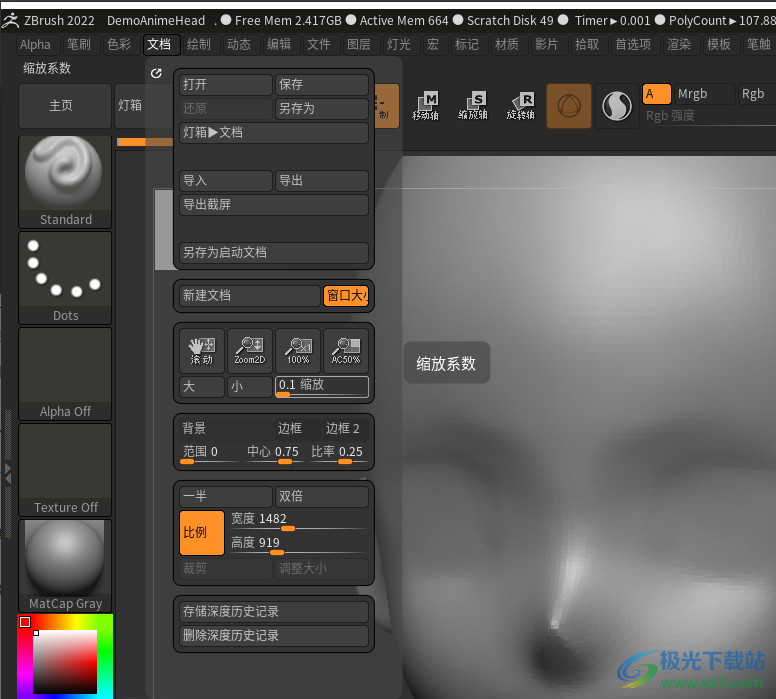The width and height of the screenshot is (776, 699).
Task: Click the 边框 2 border color swatch
Action: 346,429
